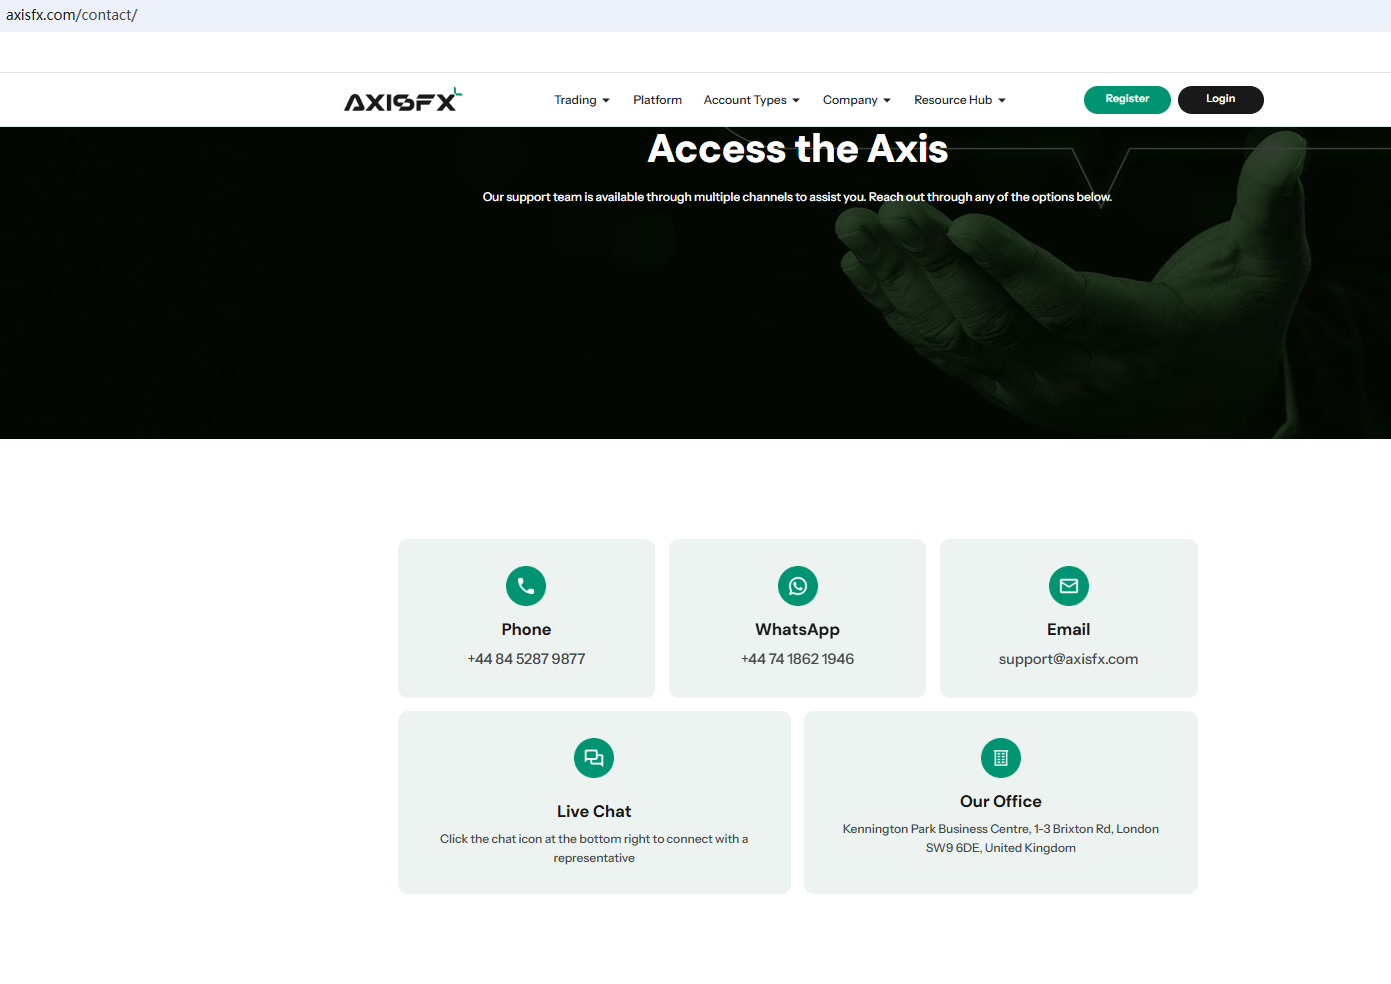Click the support@axisfx.com email address
Screen dimensions: 1391x984
pos(1069,659)
